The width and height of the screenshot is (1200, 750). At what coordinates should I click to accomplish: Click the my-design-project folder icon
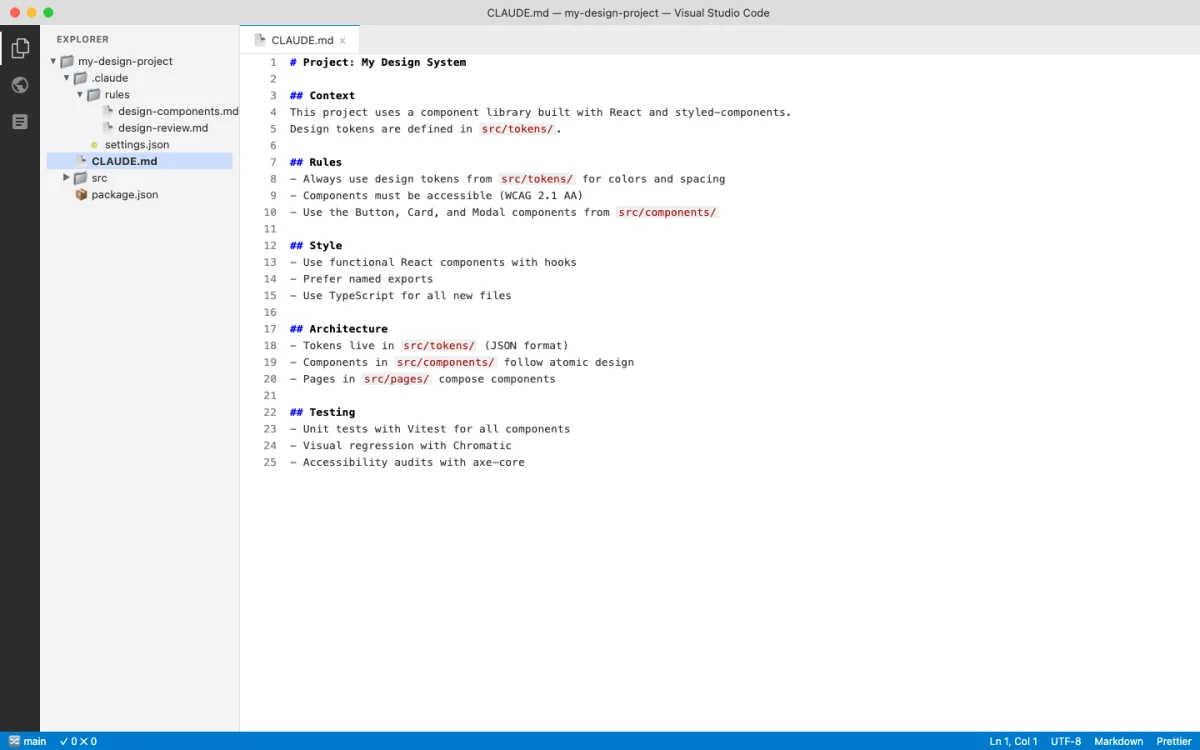coord(67,61)
